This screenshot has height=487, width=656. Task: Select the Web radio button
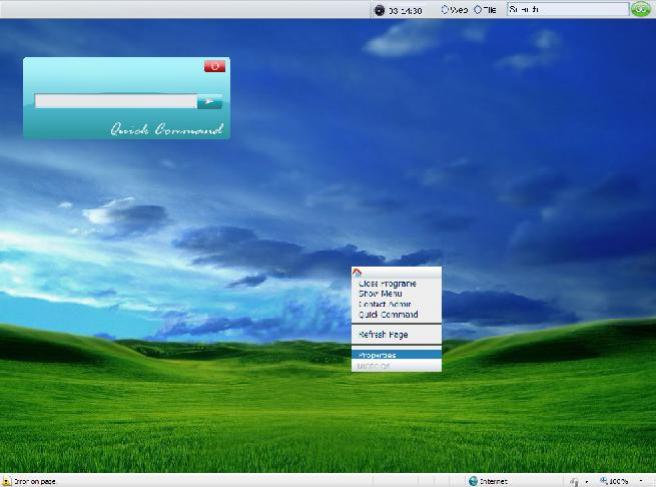(x=445, y=9)
